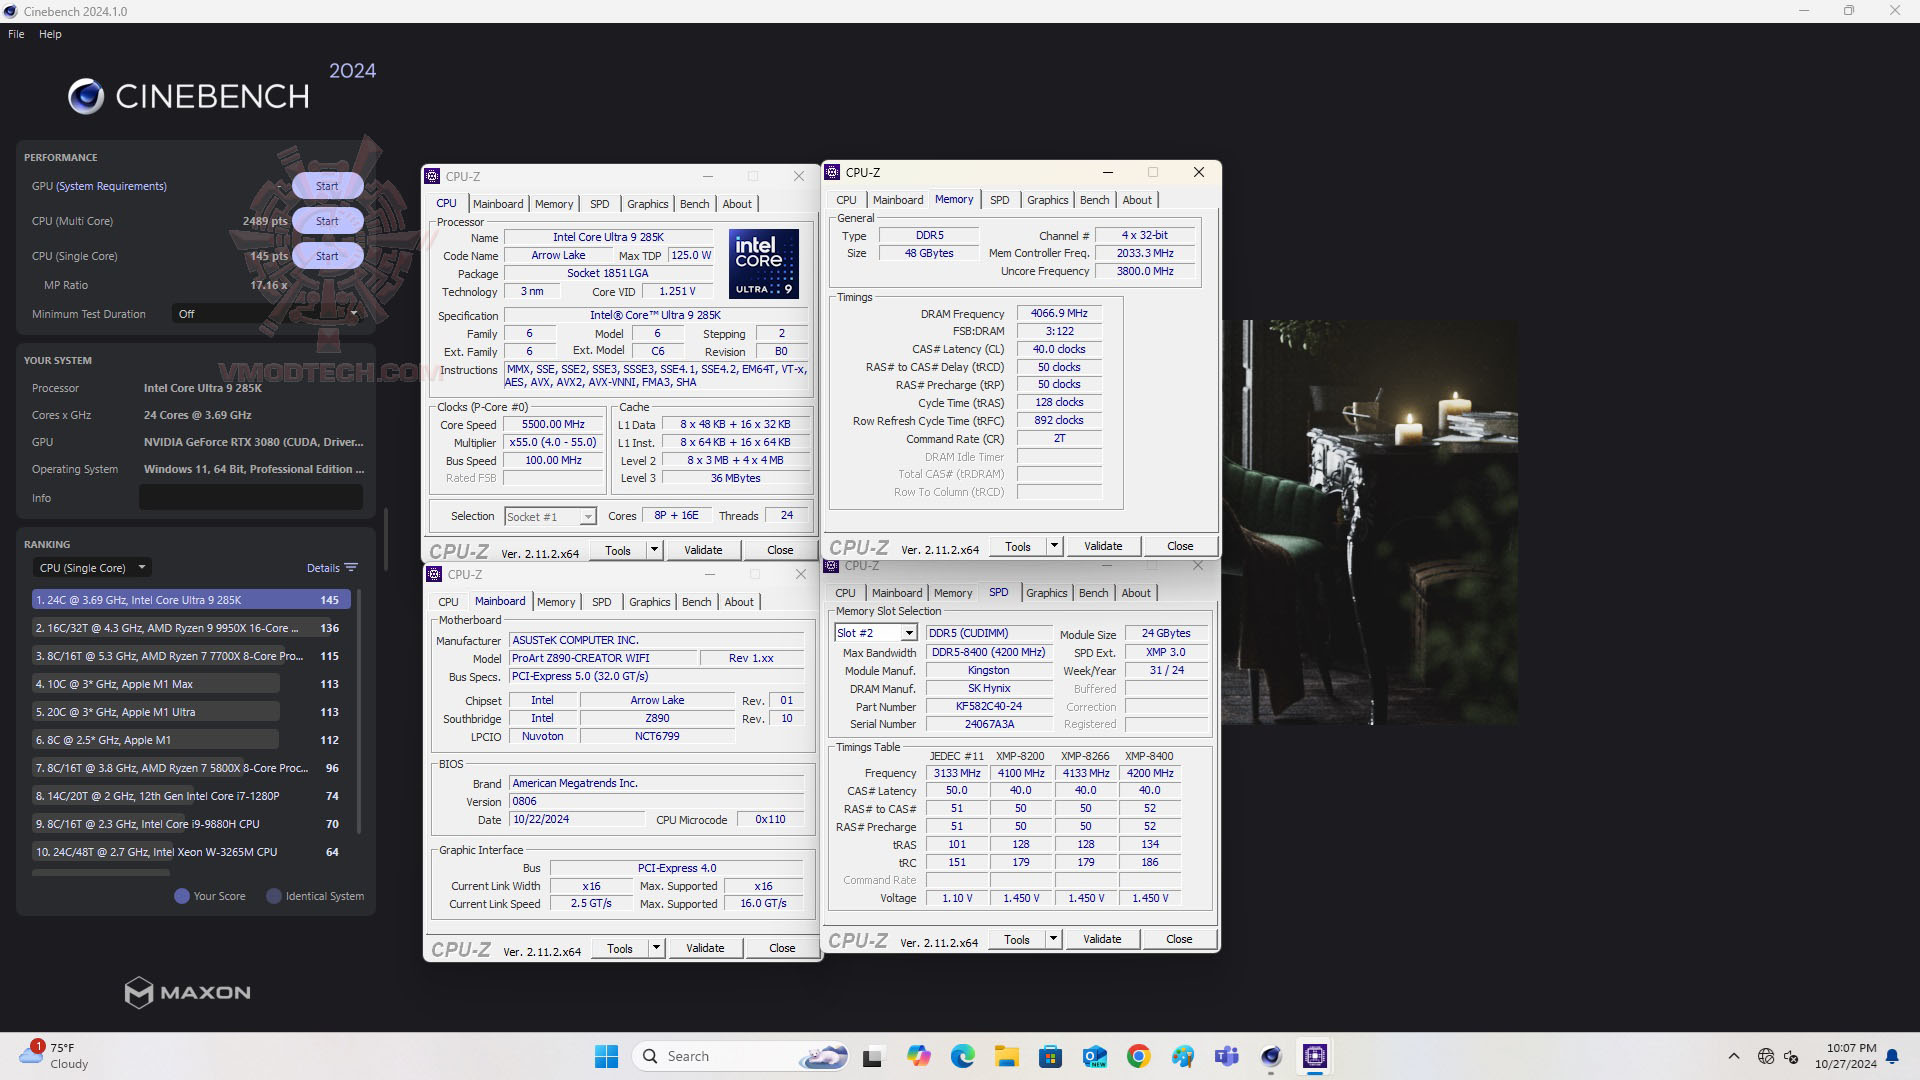This screenshot has width=1920, height=1080.
Task: Open File Explorer from the taskbar
Action: tap(1006, 1056)
